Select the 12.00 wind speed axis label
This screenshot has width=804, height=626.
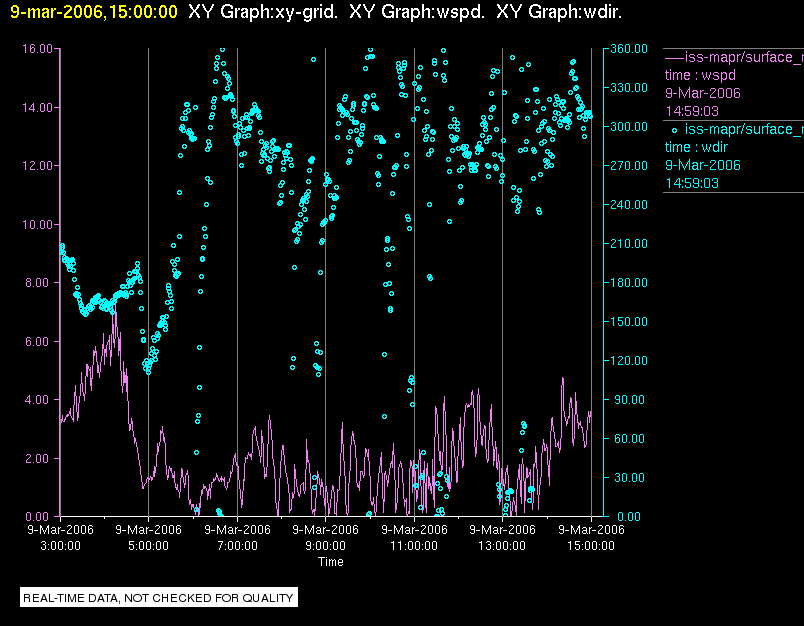pos(37,166)
